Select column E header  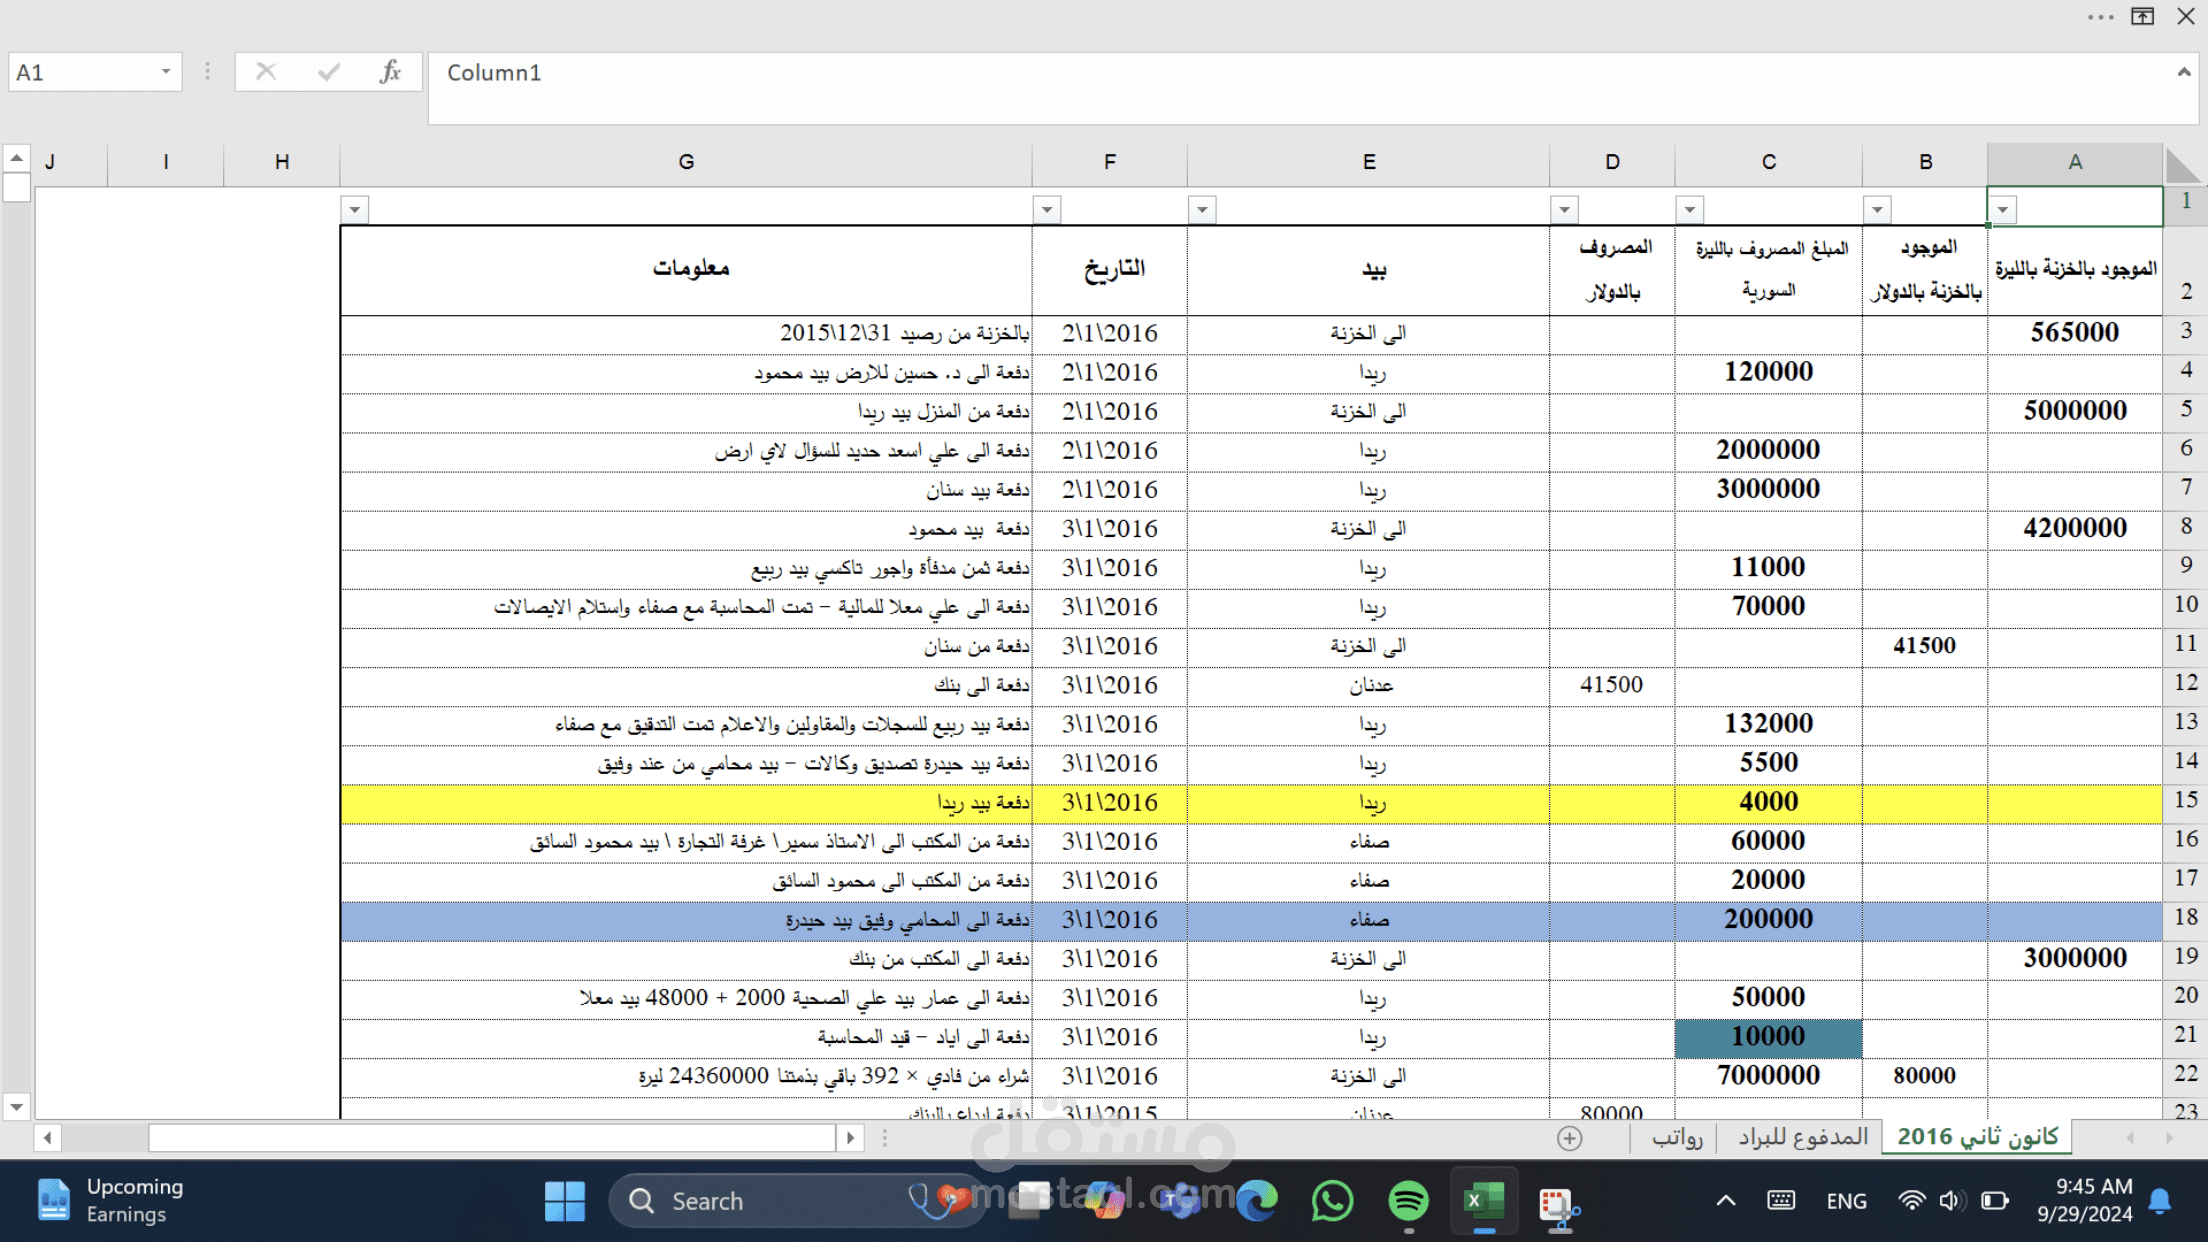pos(1369,163)
